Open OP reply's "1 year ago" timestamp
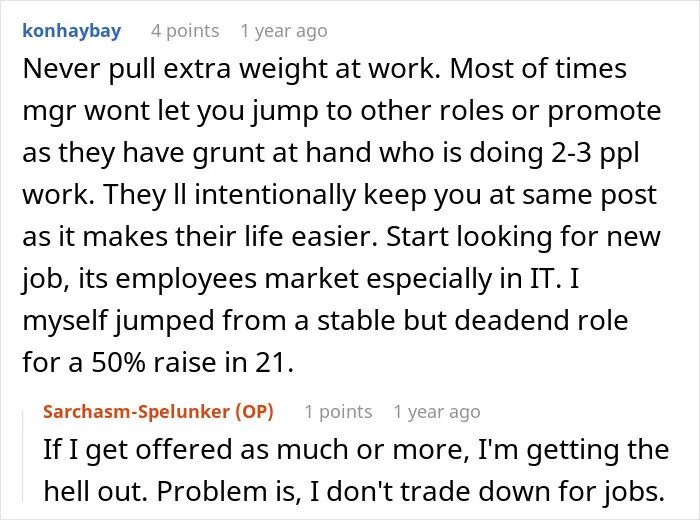The width and height of the screenshot is (700, 520). (x=437, y=412)
